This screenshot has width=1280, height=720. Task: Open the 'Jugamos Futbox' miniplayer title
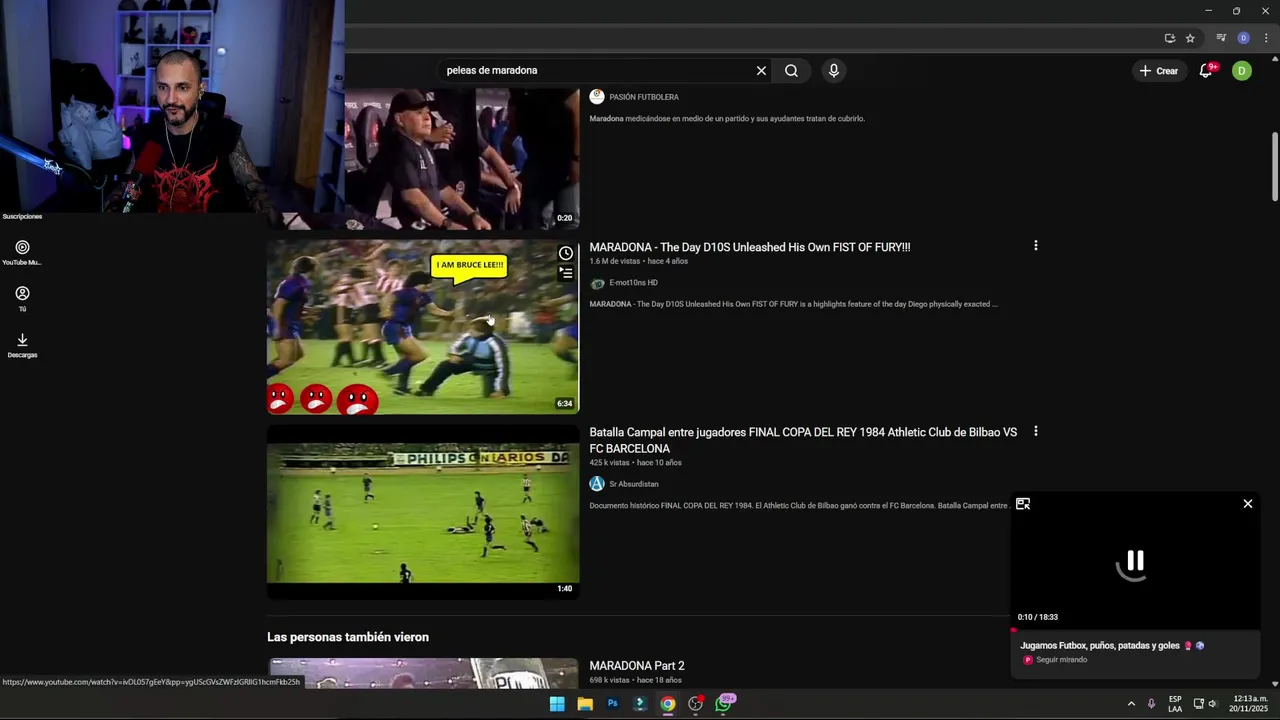[1112, 646]
